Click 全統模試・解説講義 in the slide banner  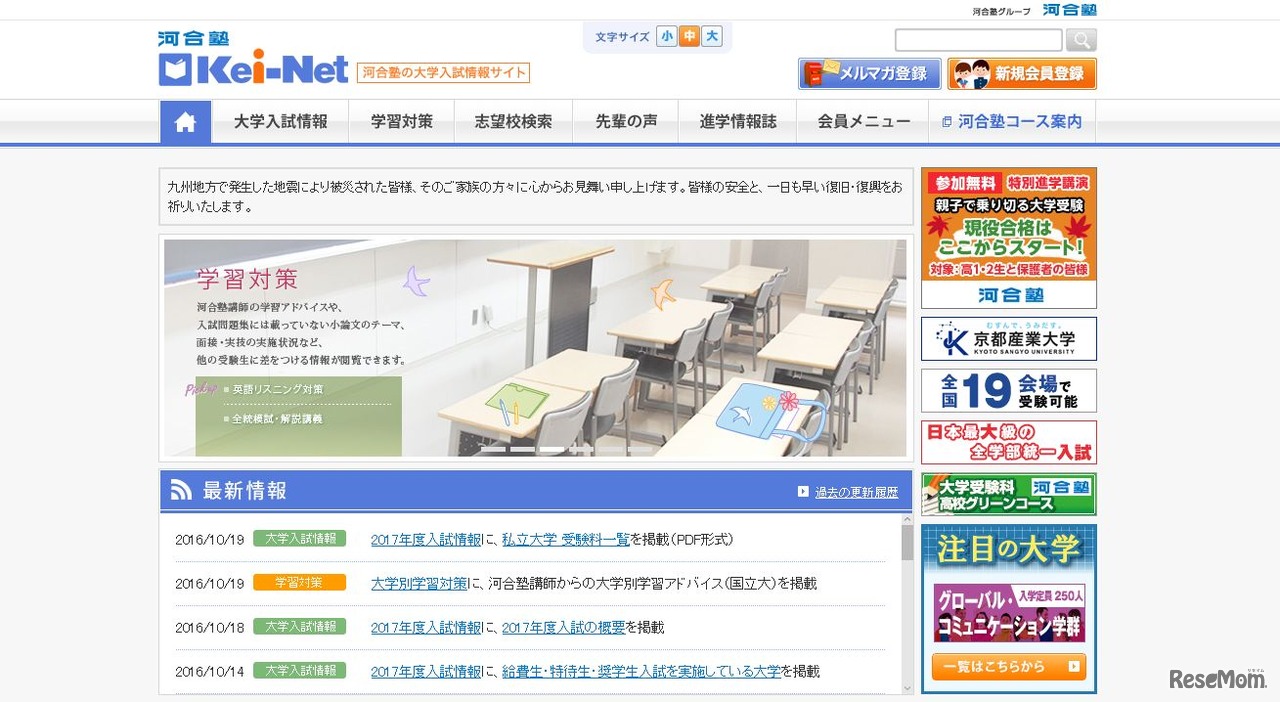(278, 419)
